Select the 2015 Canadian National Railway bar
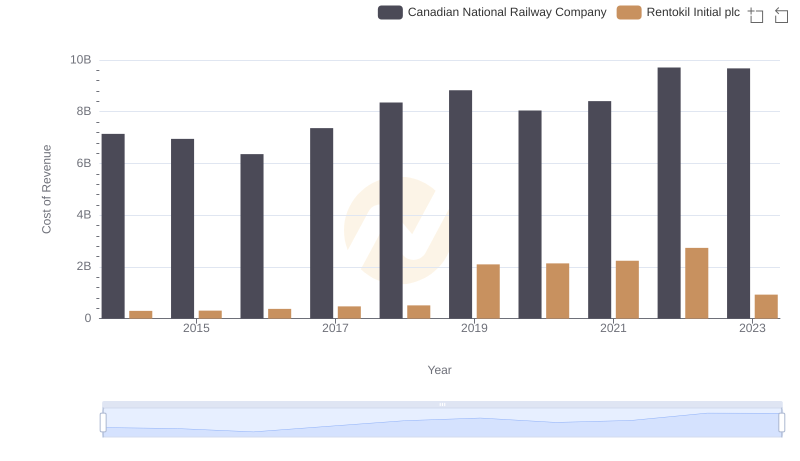 [x=183, y=229]
